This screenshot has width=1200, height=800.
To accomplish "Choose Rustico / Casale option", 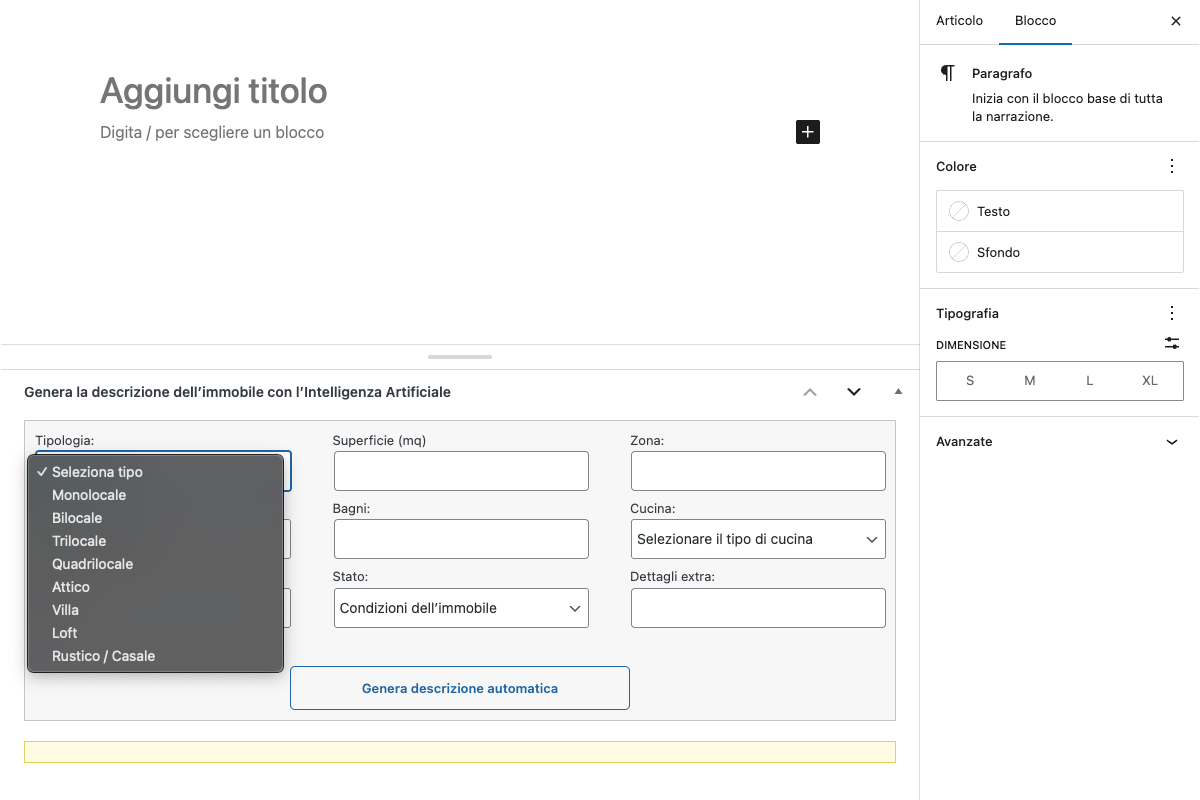I will pyautogui.click(x=155, y=656).
